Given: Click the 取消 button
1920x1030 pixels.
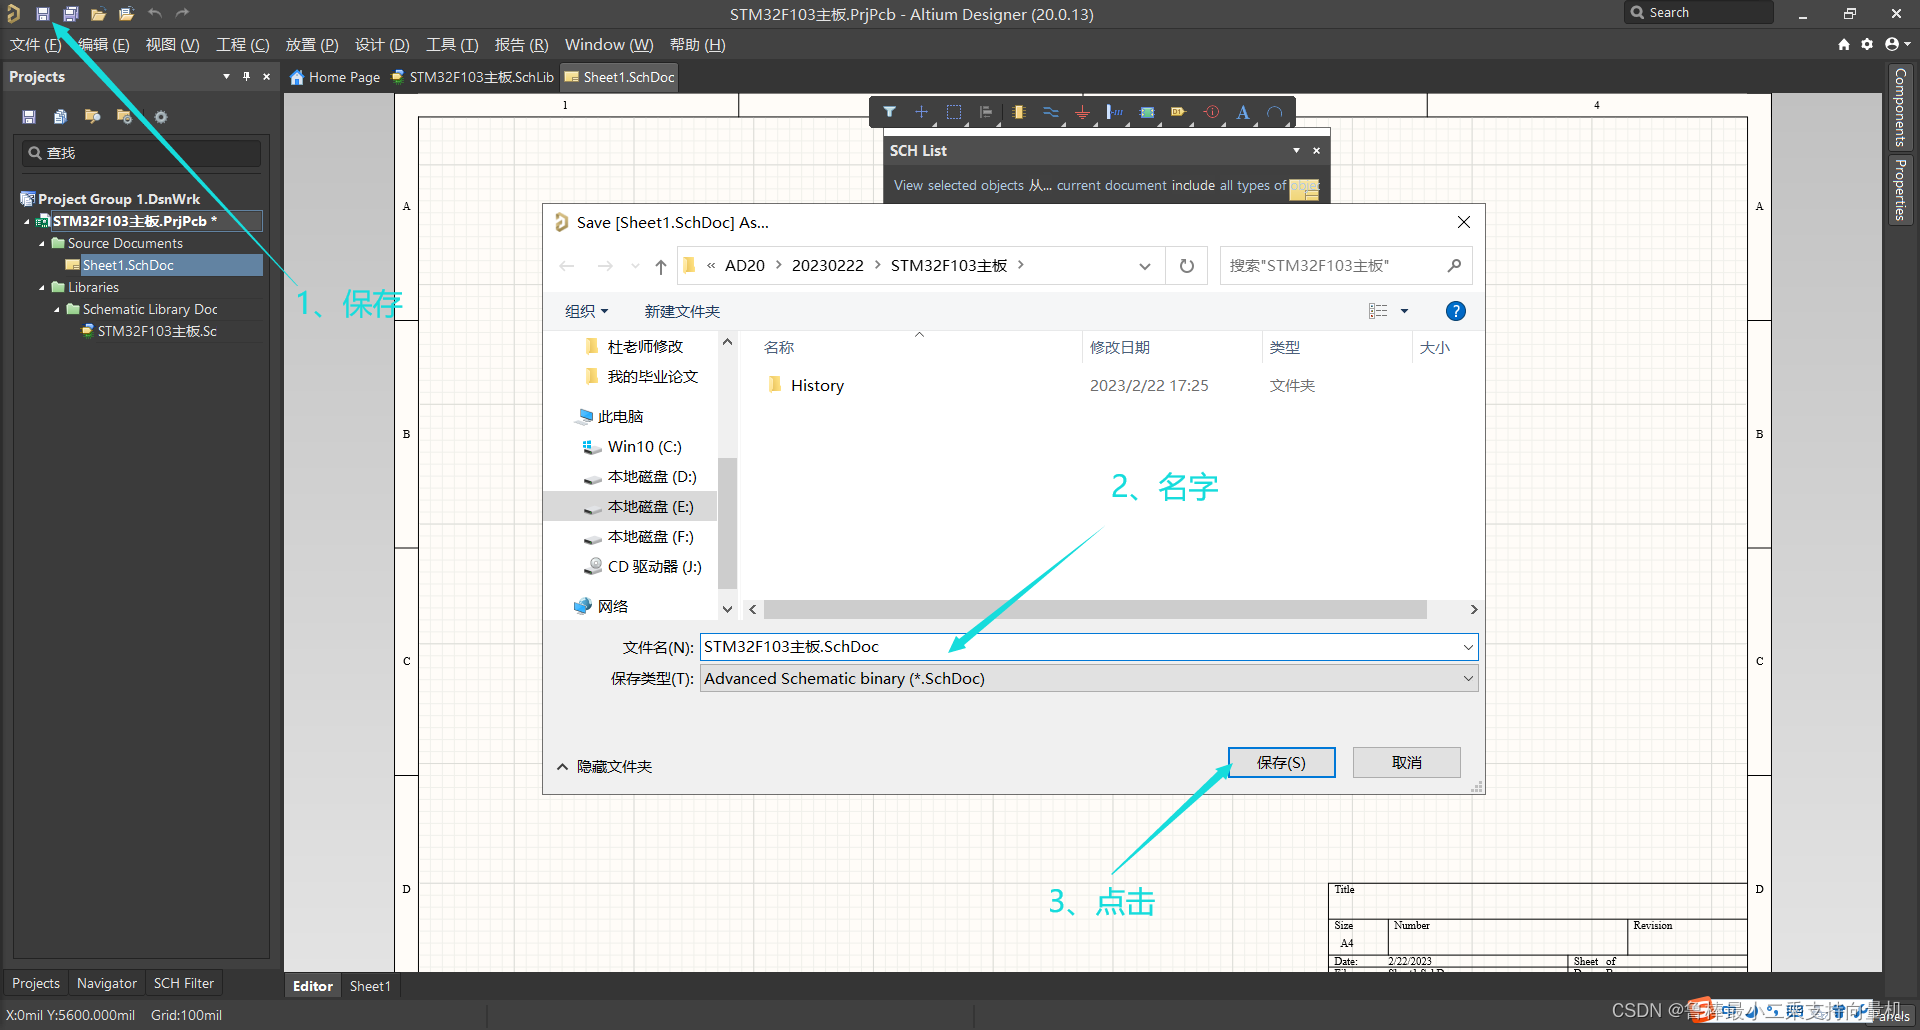Looking at the screenshot, I should point(1407,762).
